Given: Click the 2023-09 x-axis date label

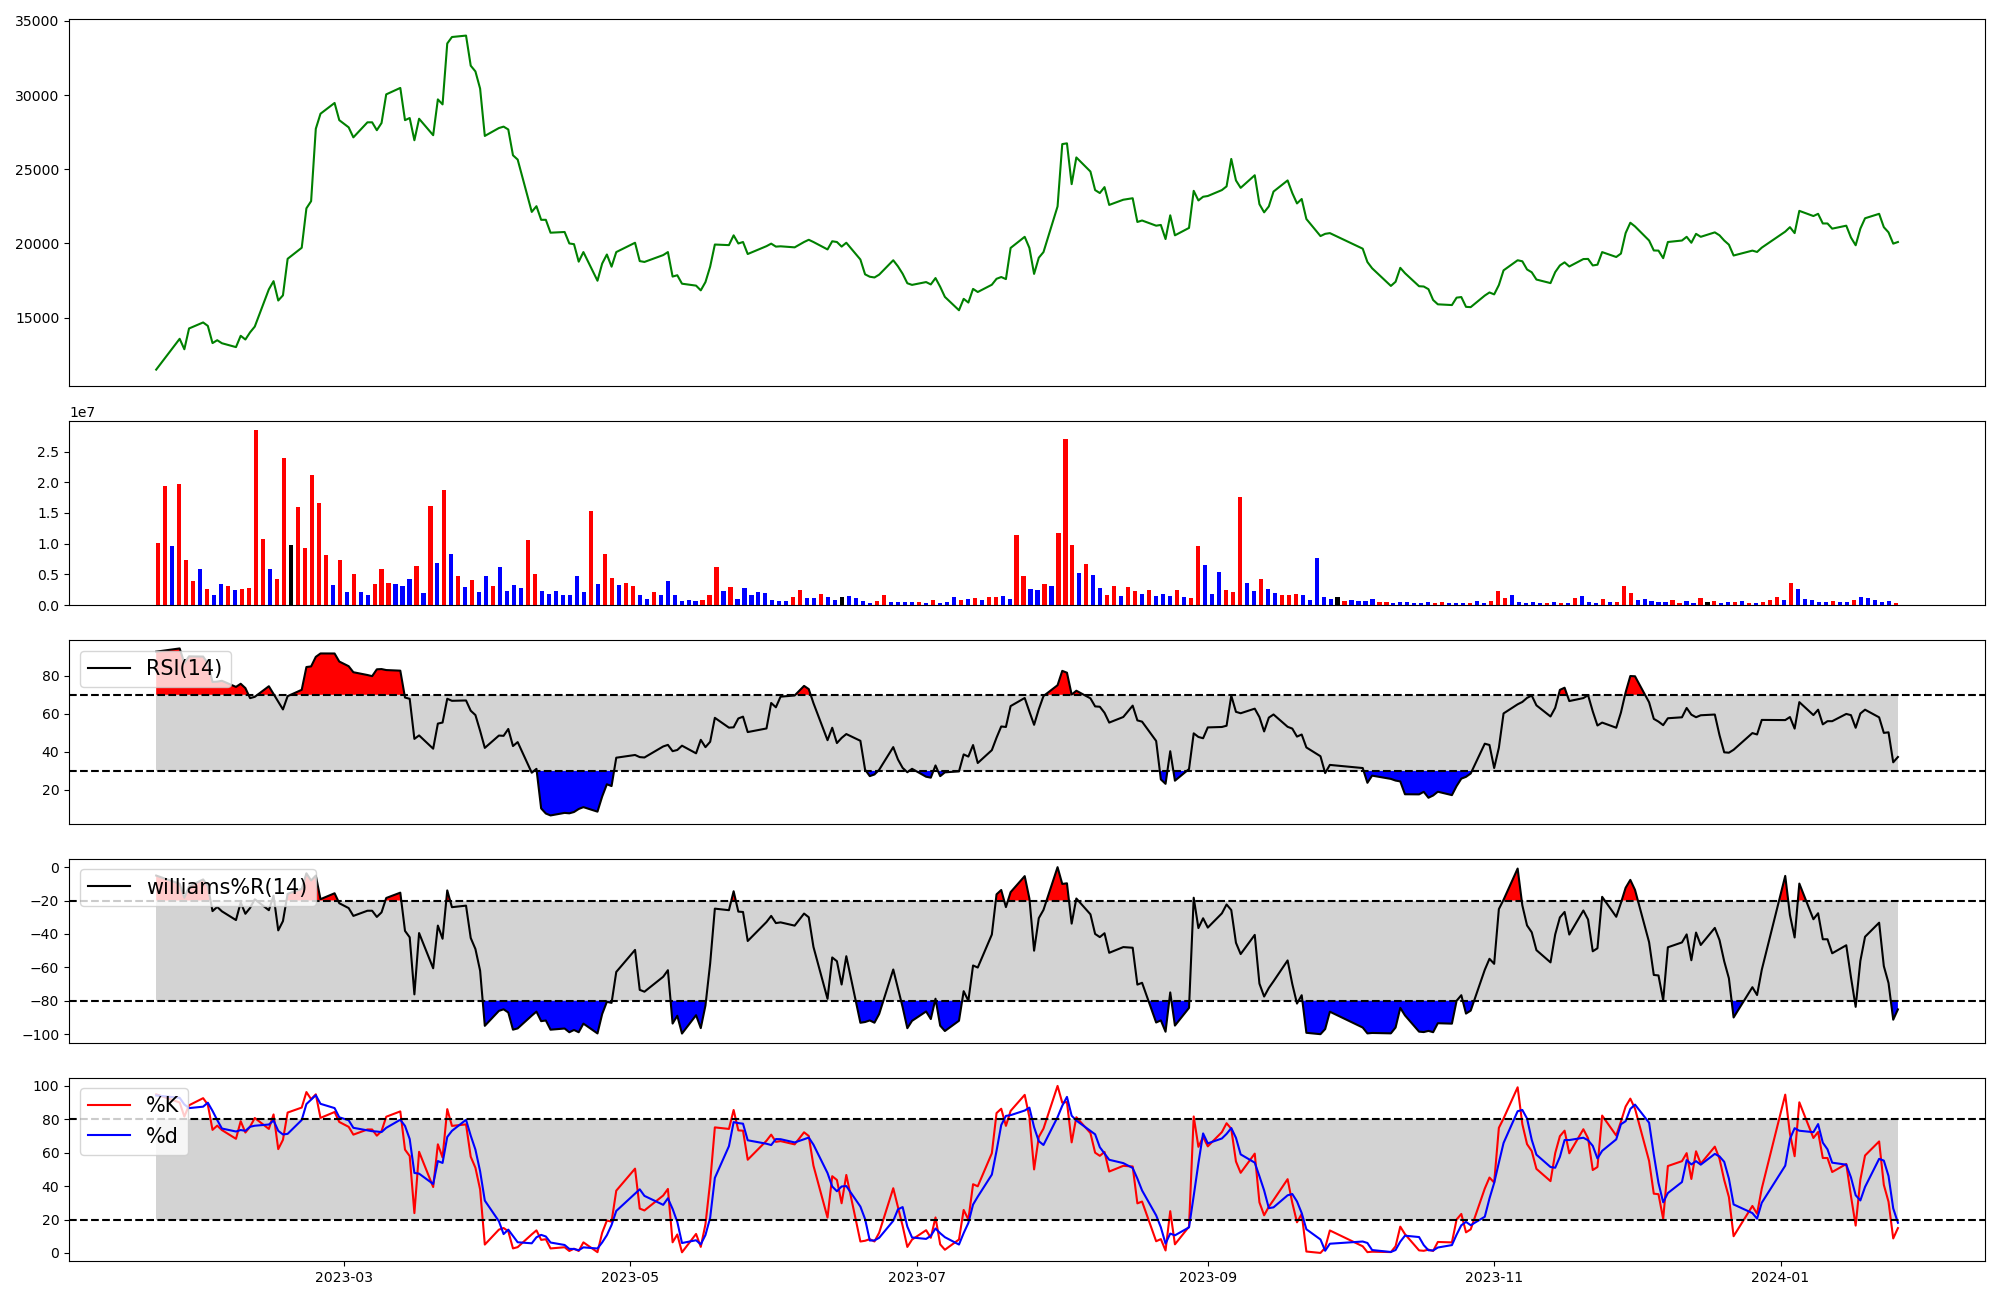Looking at the screenshot, I should click(1208, 1277).
